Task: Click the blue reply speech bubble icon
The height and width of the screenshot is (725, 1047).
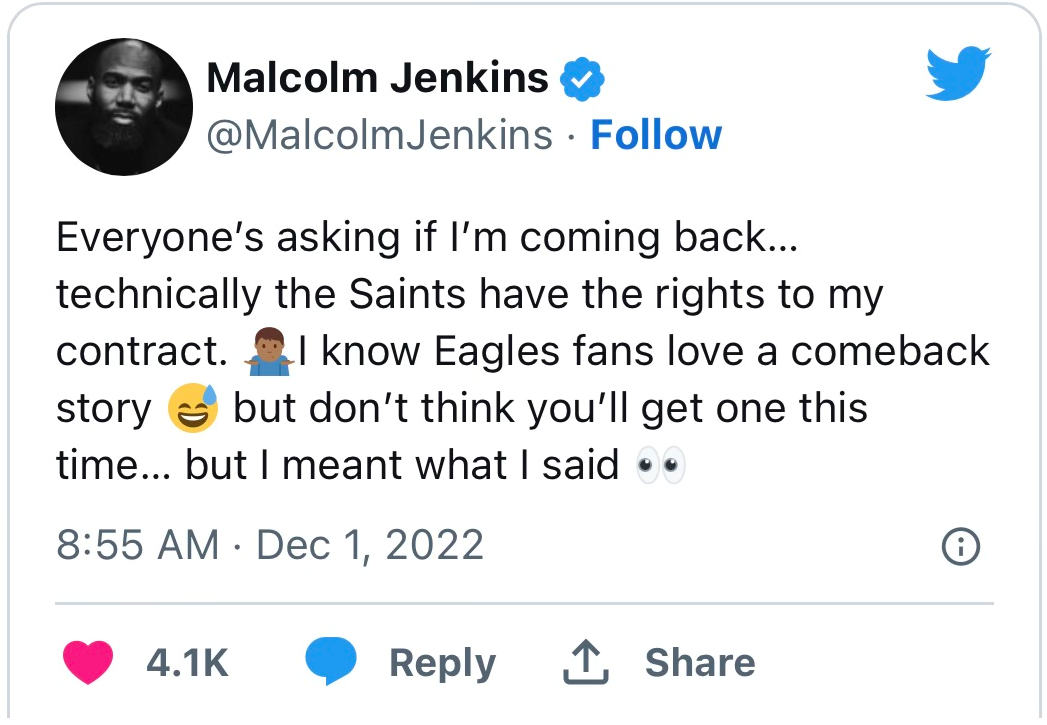Action: (331, 662)
